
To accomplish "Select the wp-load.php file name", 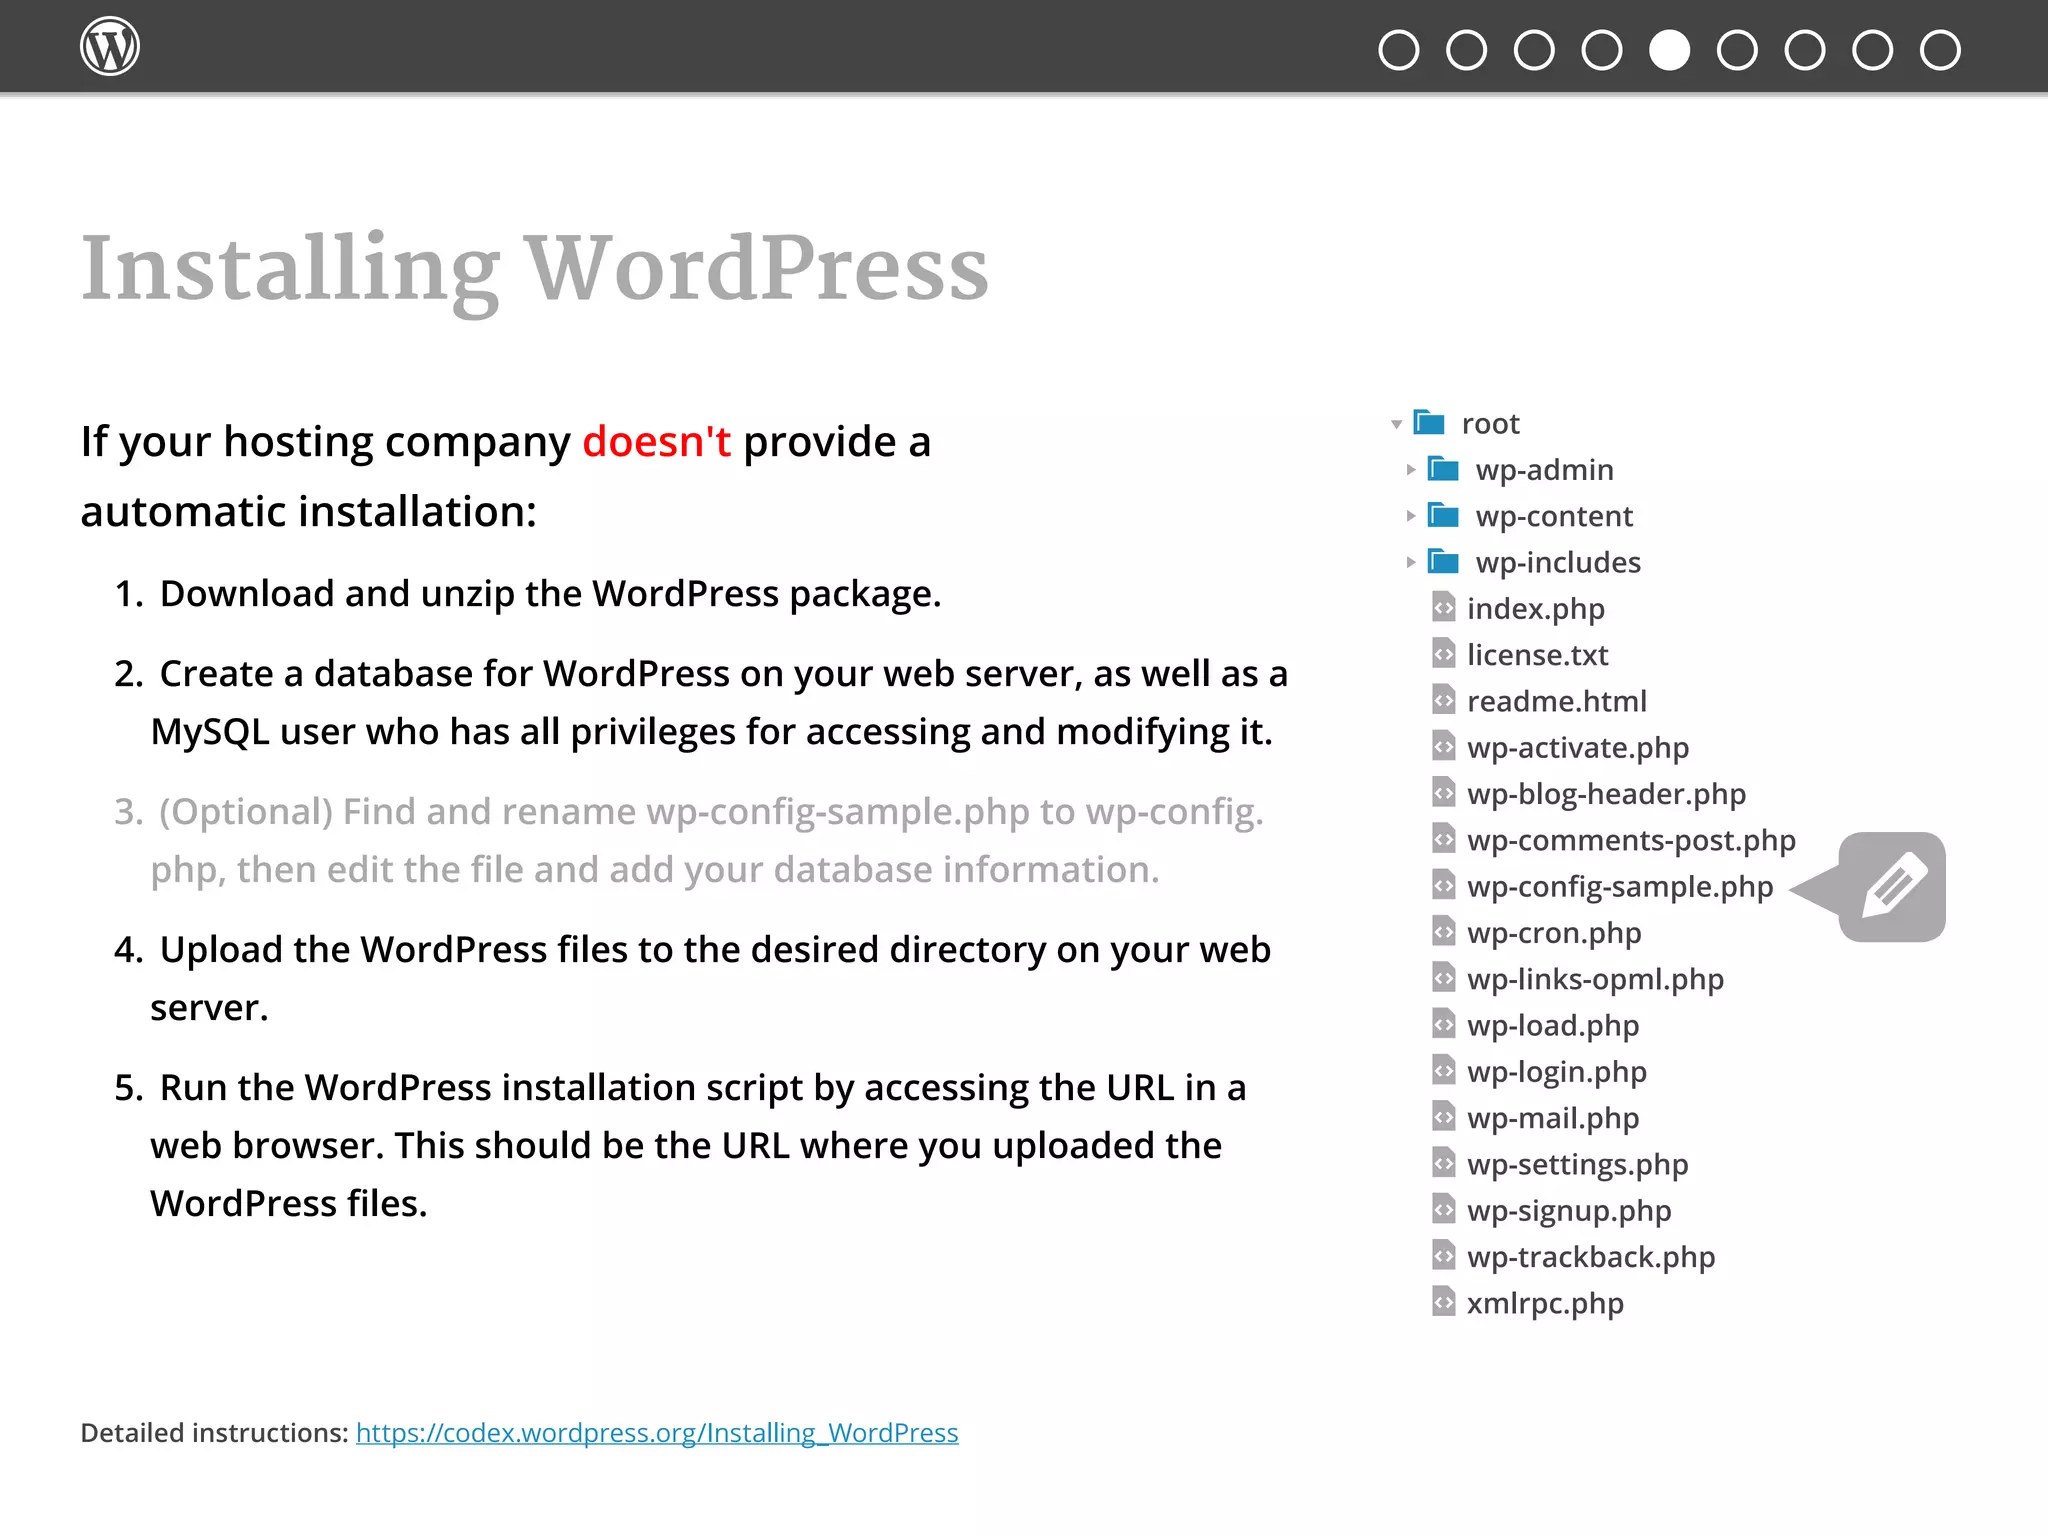I will tap(1552, 1026).
